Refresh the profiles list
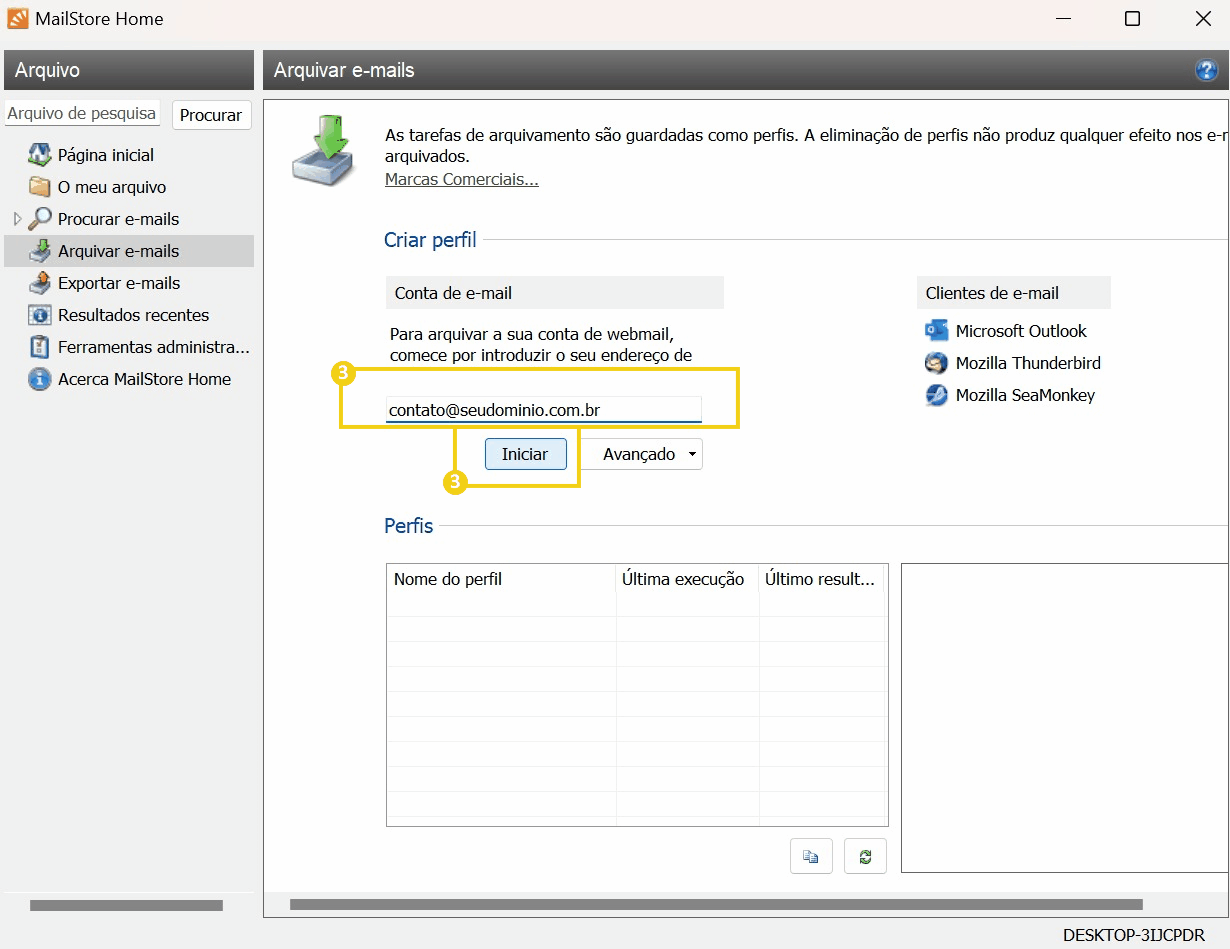Viewport: 1230px width, 949px height. 865,856
